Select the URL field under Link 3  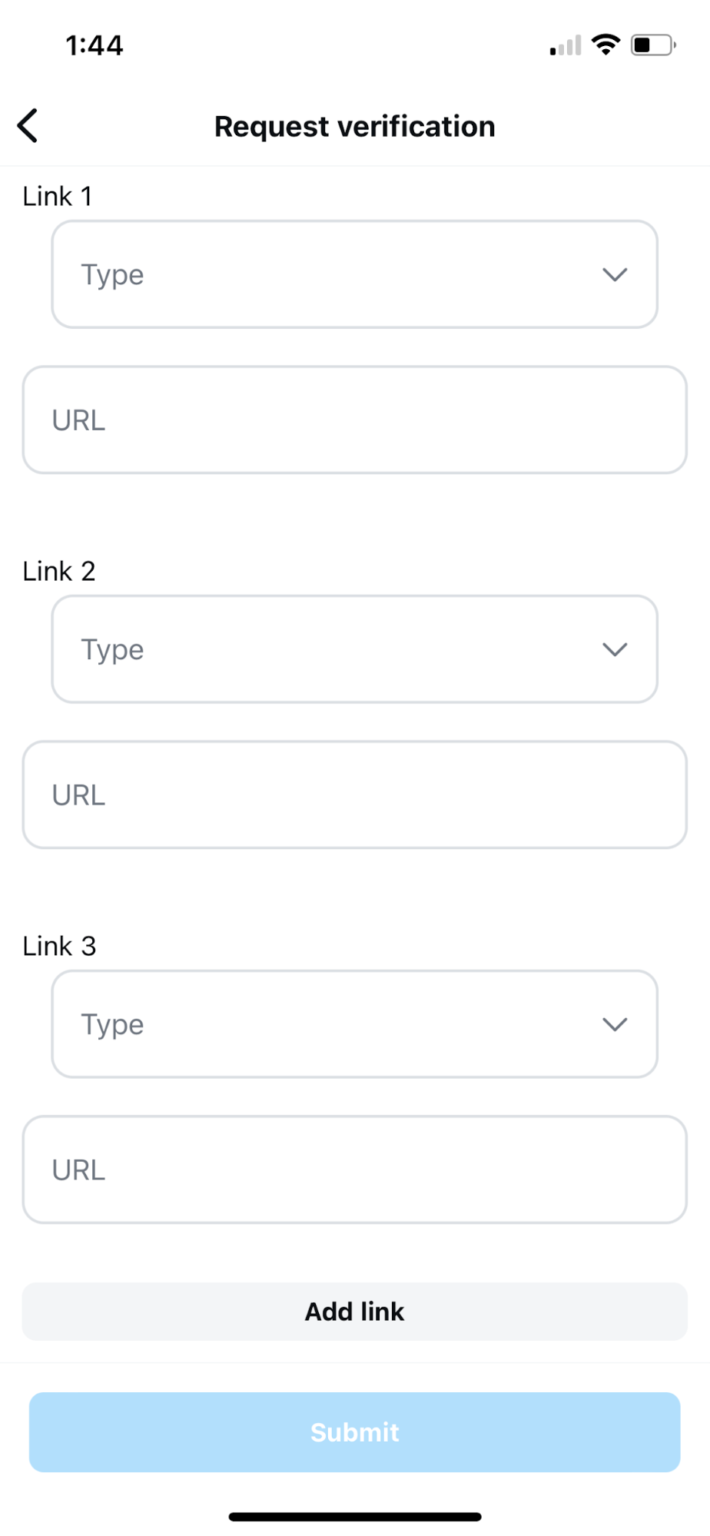point(355,1169)
